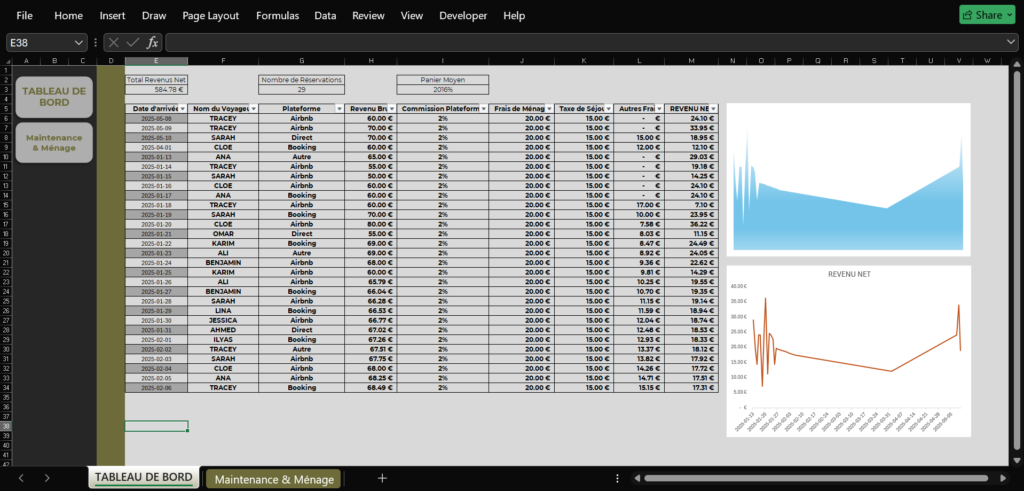The image size is (1024, 491).
Task: Click the Maintenance & Ménage sidebar button
Action: point(54,142)
